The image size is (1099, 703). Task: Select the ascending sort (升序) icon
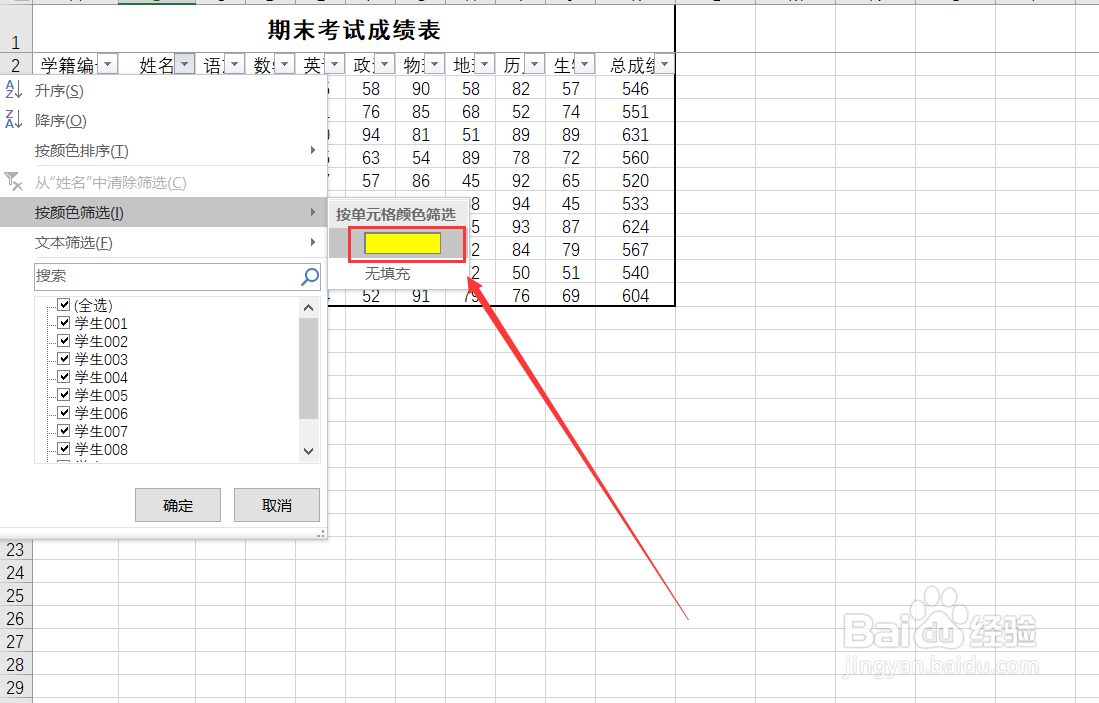point(14,90)
